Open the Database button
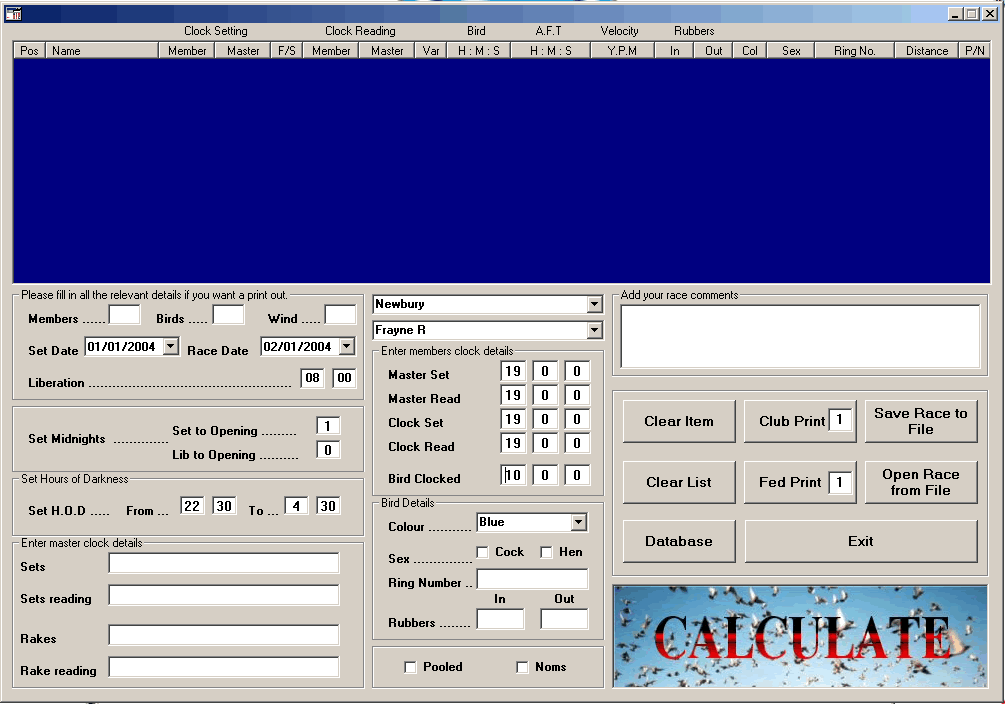This screenshot has height=704, width=1005. tap(679, 541)
